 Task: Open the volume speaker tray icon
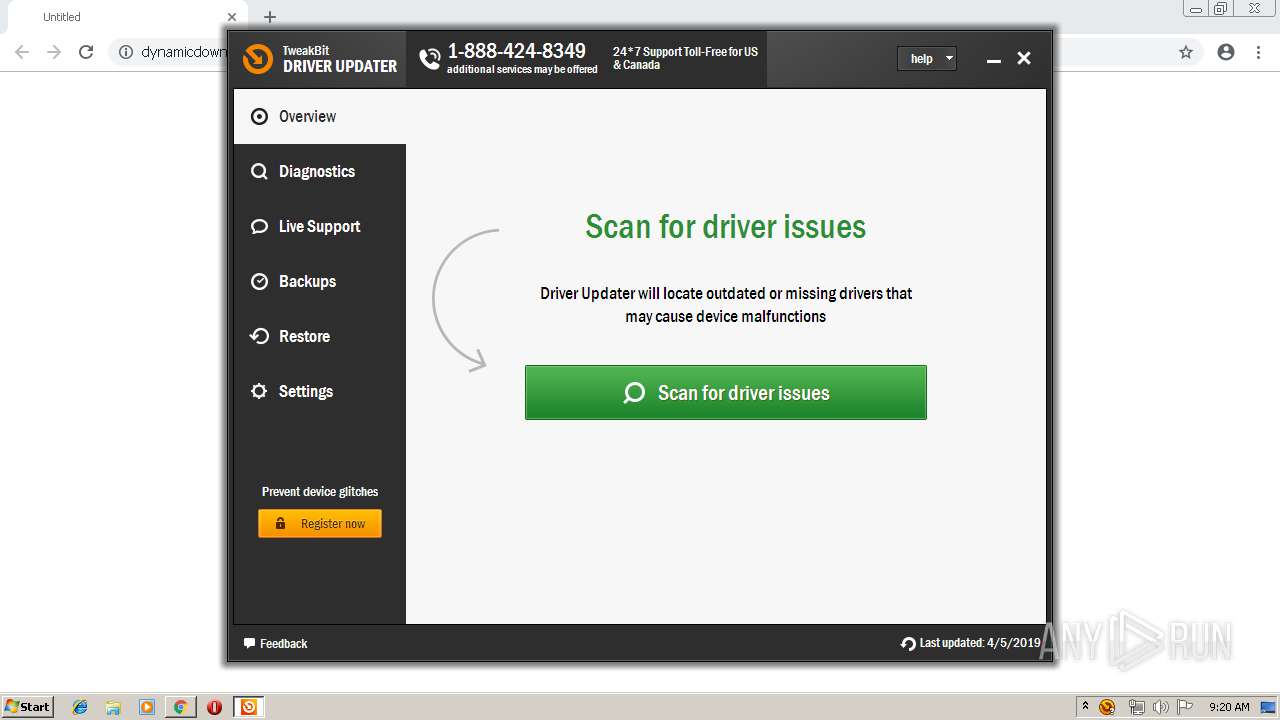tap(1161, 707)
